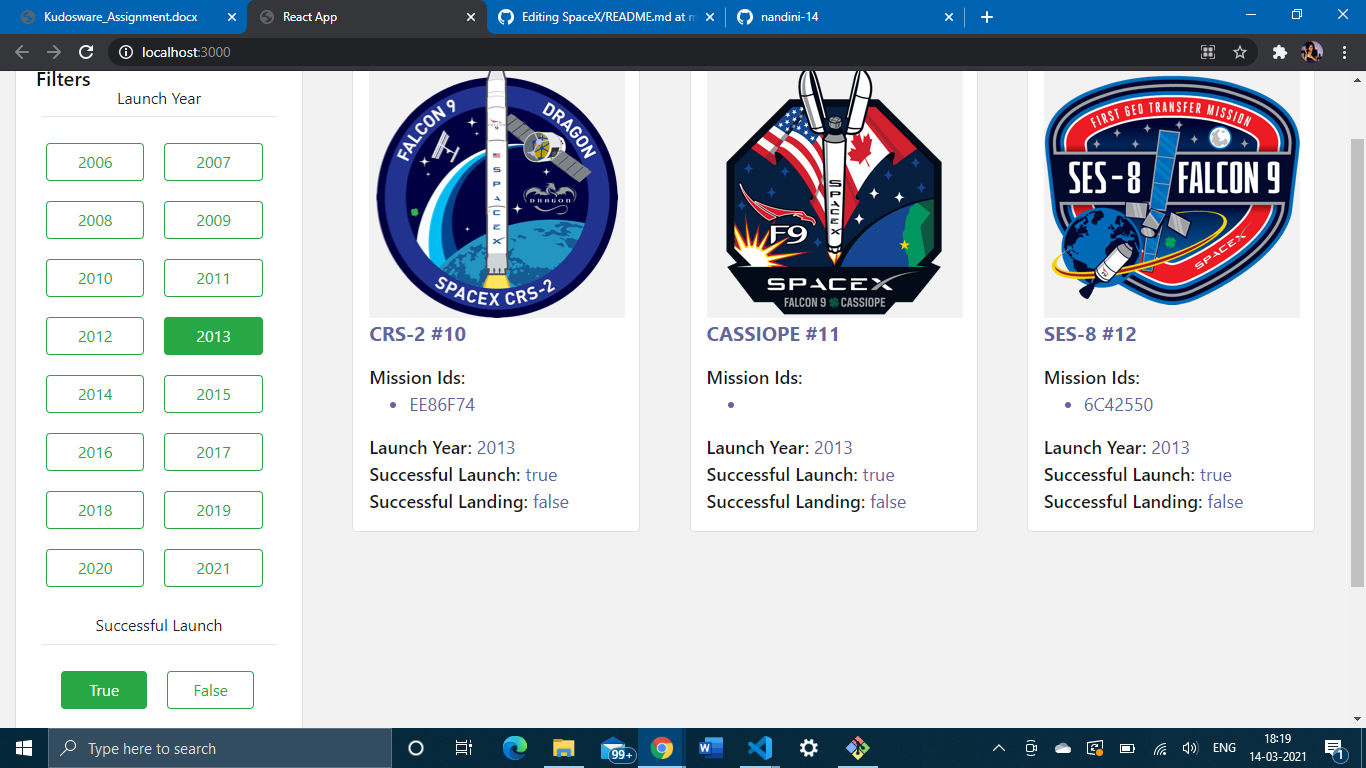The height and width of the screenshot is (768, 1366).
Task: Toggle off the 2013 launch year filter
Action: click(213, 336)
